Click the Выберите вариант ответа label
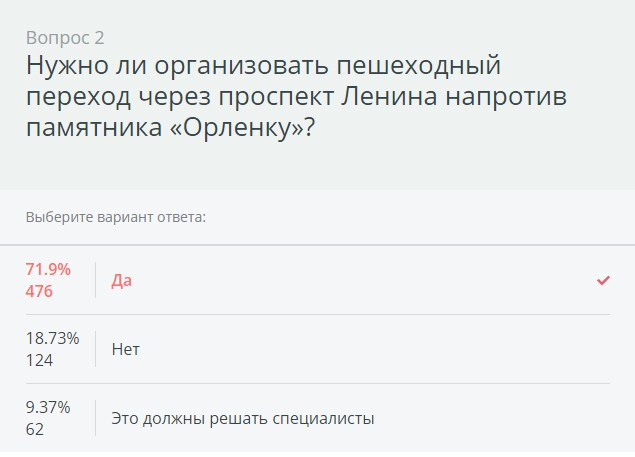The width and height of the screenshot is (635, 457). coord(116,217)
